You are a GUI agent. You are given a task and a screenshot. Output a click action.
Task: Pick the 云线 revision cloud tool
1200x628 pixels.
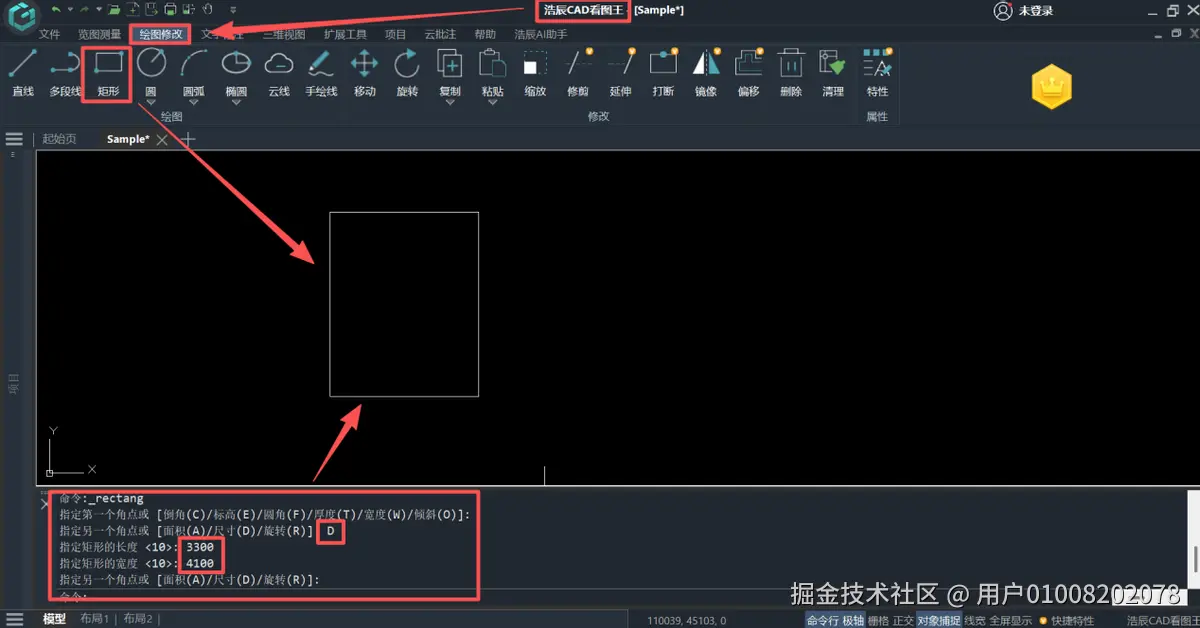279,72
